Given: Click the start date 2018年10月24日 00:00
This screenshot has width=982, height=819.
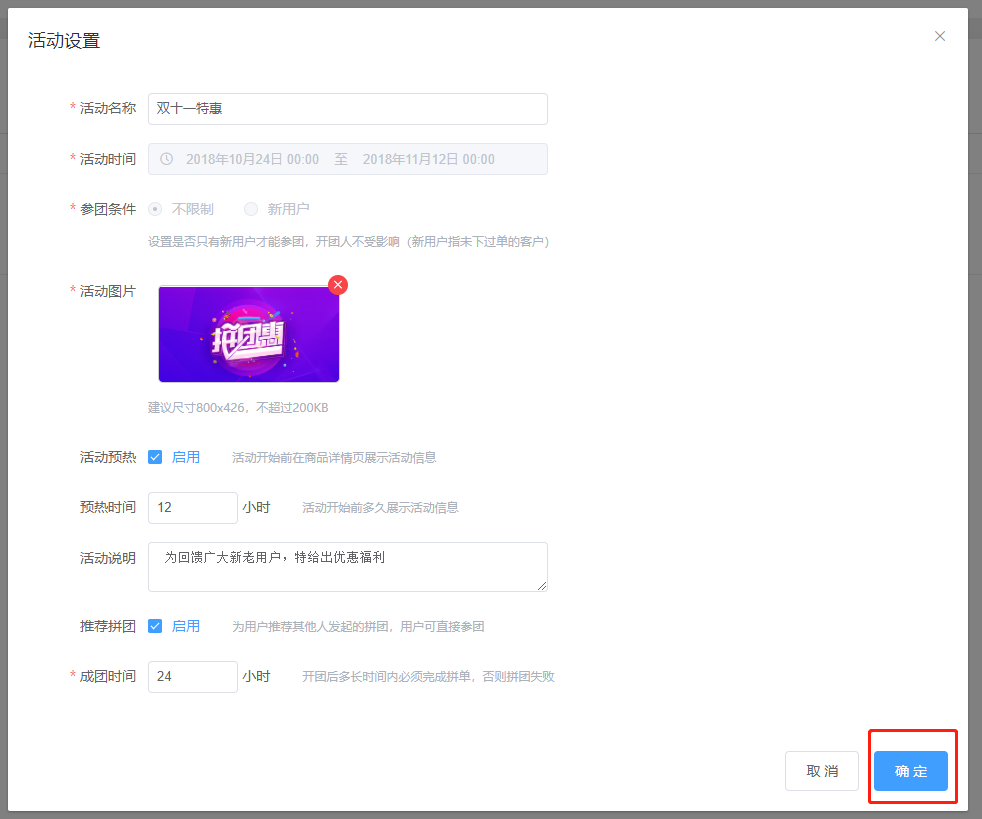Looking at the screenshot, I should (252, 160).
